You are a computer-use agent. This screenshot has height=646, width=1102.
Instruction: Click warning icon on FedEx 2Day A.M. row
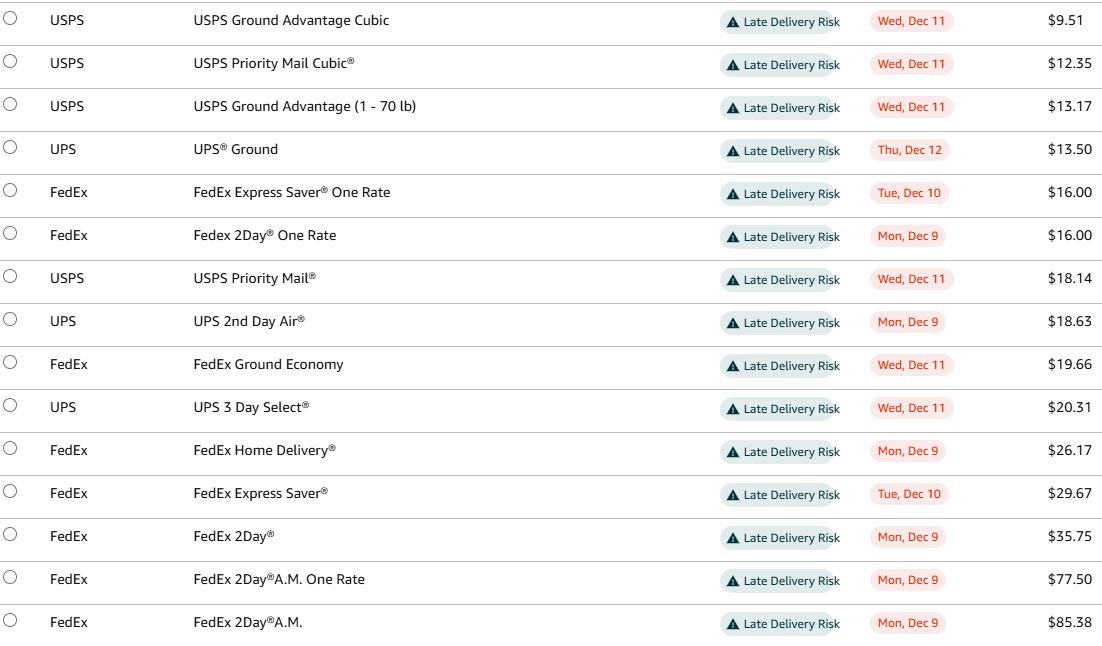[x=733, y=624]
